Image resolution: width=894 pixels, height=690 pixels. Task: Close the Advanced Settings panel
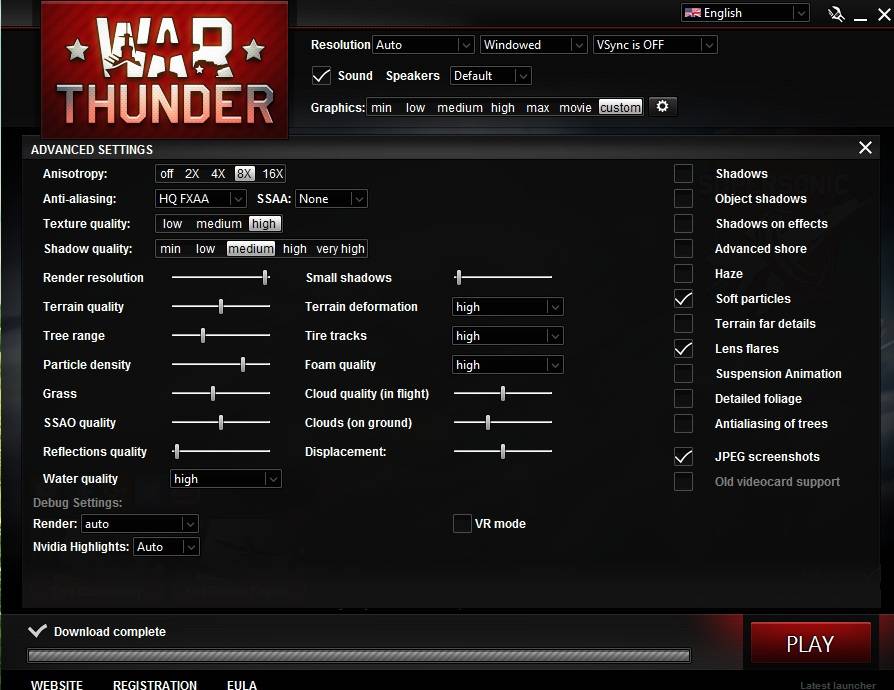pyautogui.click(x=865, y=148)
